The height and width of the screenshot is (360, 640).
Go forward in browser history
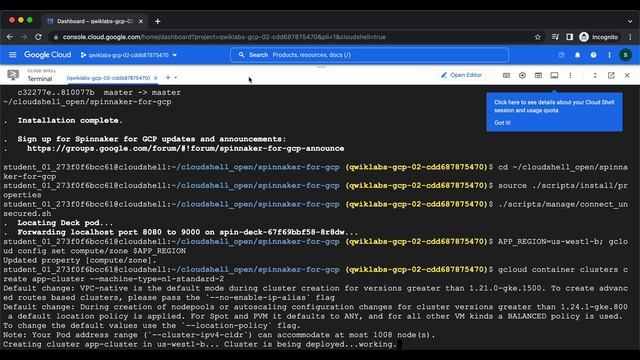(24, 37)
